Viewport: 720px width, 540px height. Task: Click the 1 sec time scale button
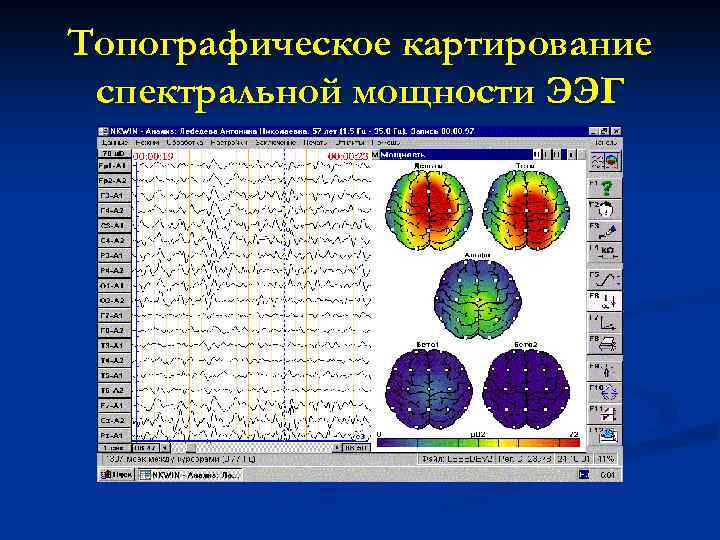114,447
